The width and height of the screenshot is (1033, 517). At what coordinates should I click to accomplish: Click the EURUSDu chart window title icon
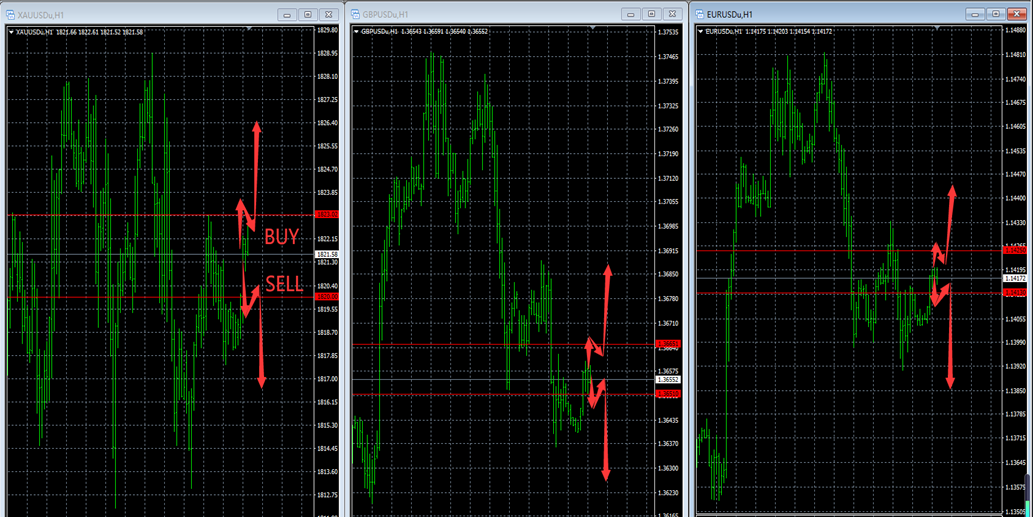point(702,14)
